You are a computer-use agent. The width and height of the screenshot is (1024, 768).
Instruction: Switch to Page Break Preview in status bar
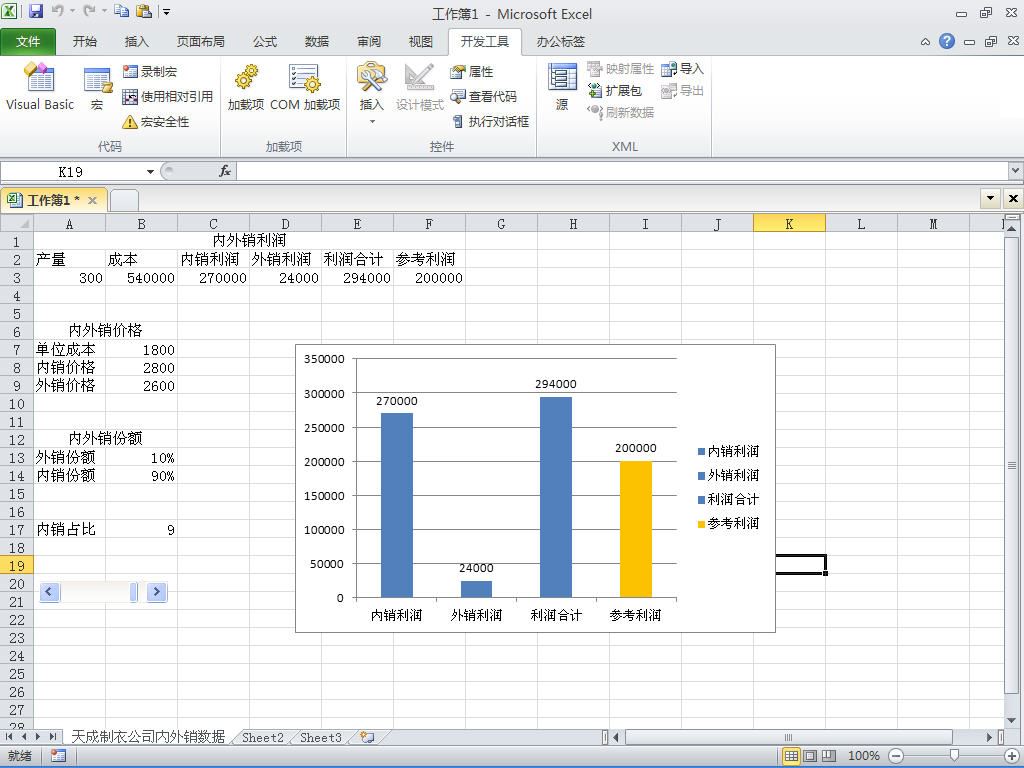(829, 756)
